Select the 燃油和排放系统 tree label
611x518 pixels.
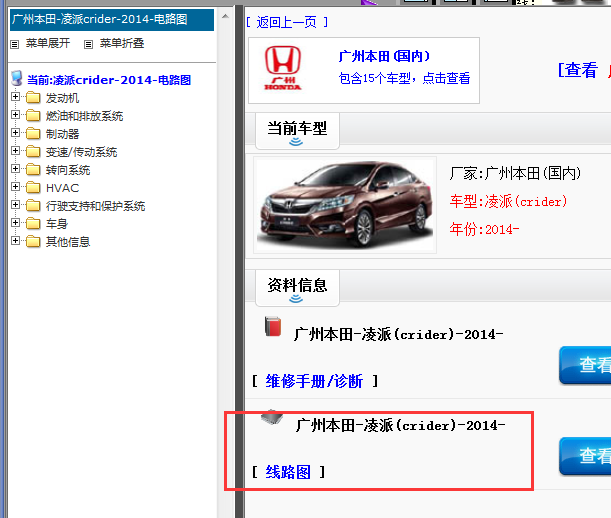pos(85,116)
